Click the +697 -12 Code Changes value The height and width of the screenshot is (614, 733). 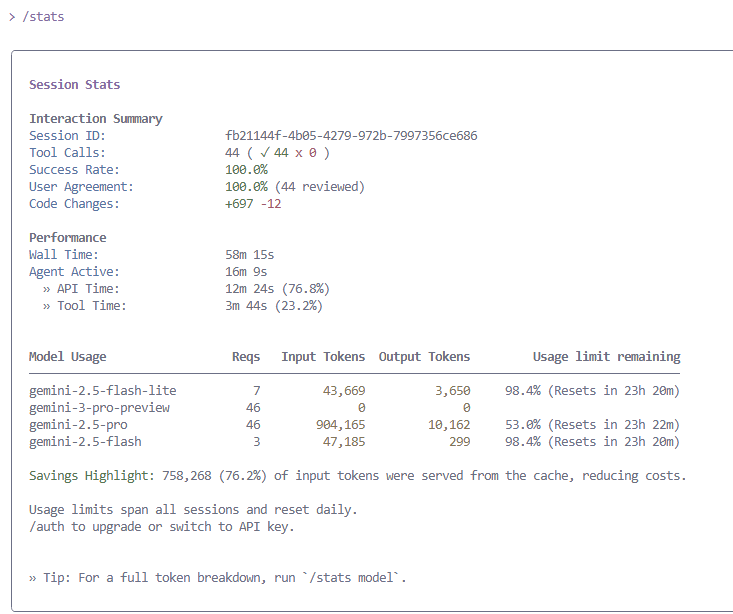coord(254,204)
